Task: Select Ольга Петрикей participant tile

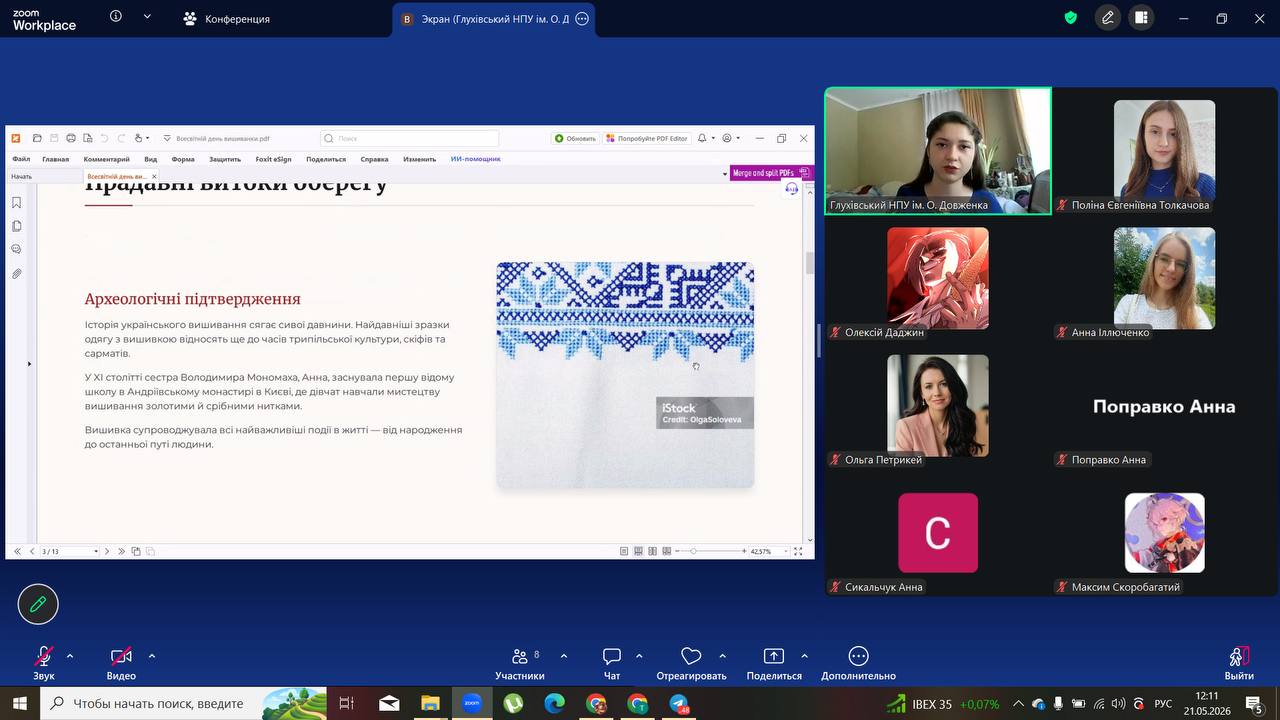Action: click(x=938, y=406)
